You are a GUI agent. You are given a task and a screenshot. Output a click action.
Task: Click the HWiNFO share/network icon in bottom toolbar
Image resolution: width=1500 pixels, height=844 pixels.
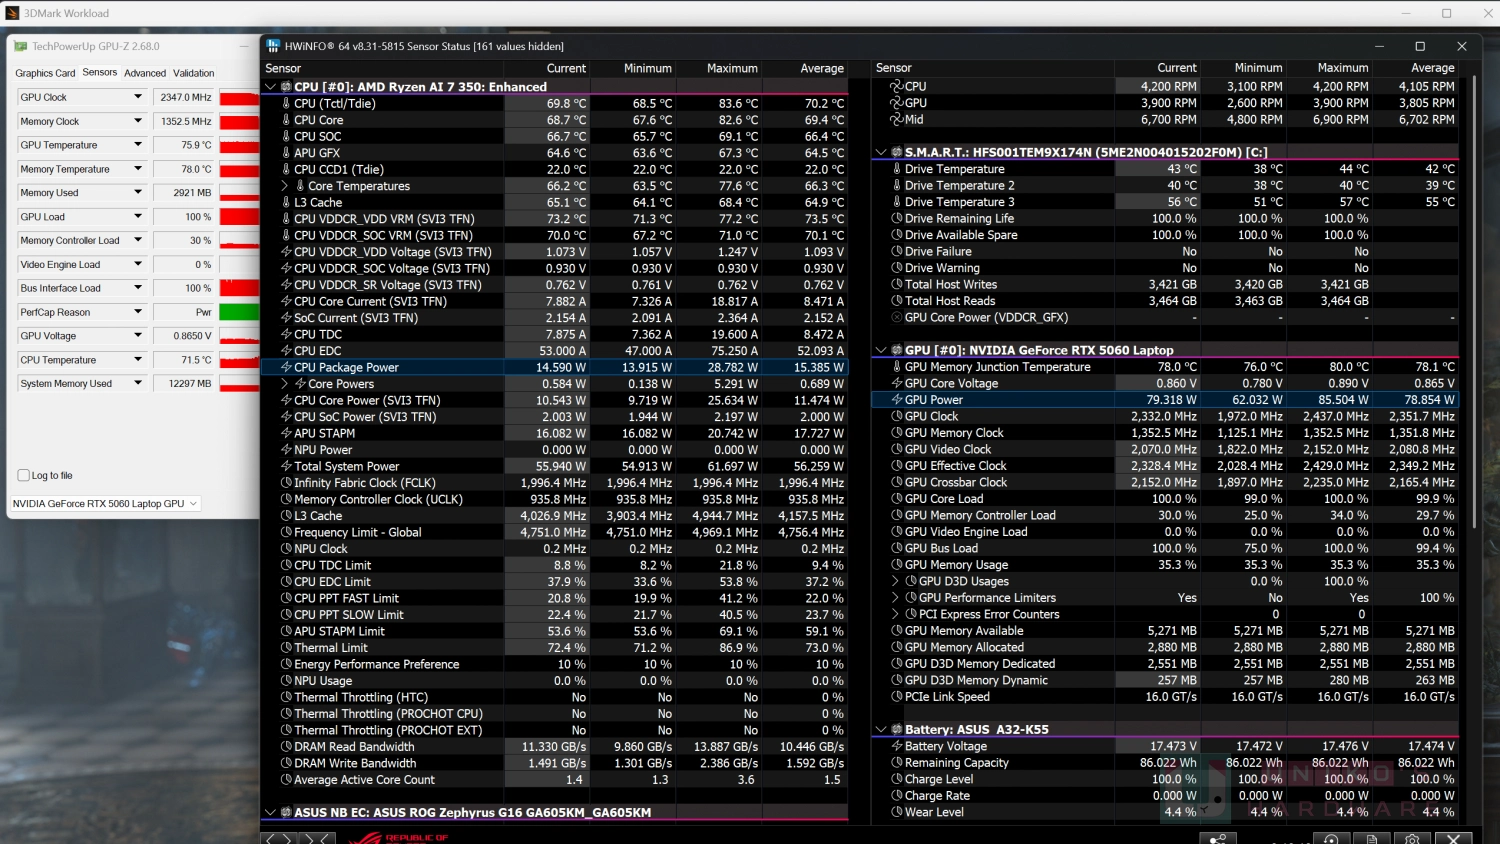point(1217,838)
